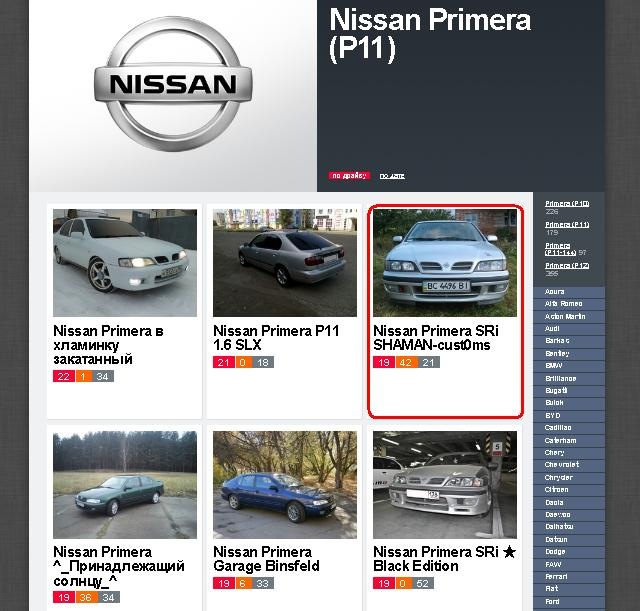This screenshot has width=640, height=611.
Task: Open the SRi SHAMAN-cust0ms car photo
Action: tap(445, 263)
